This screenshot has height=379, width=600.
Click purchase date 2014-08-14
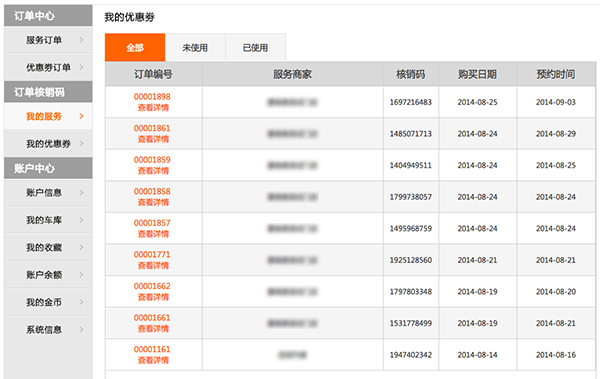click(x=478, y=355)
